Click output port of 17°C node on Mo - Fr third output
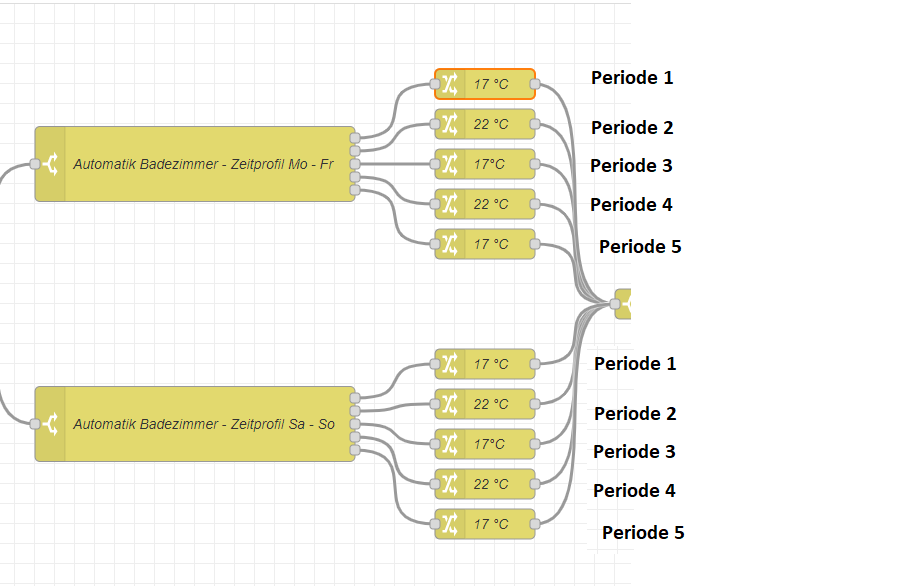910x586 pixels. (535, 164)
